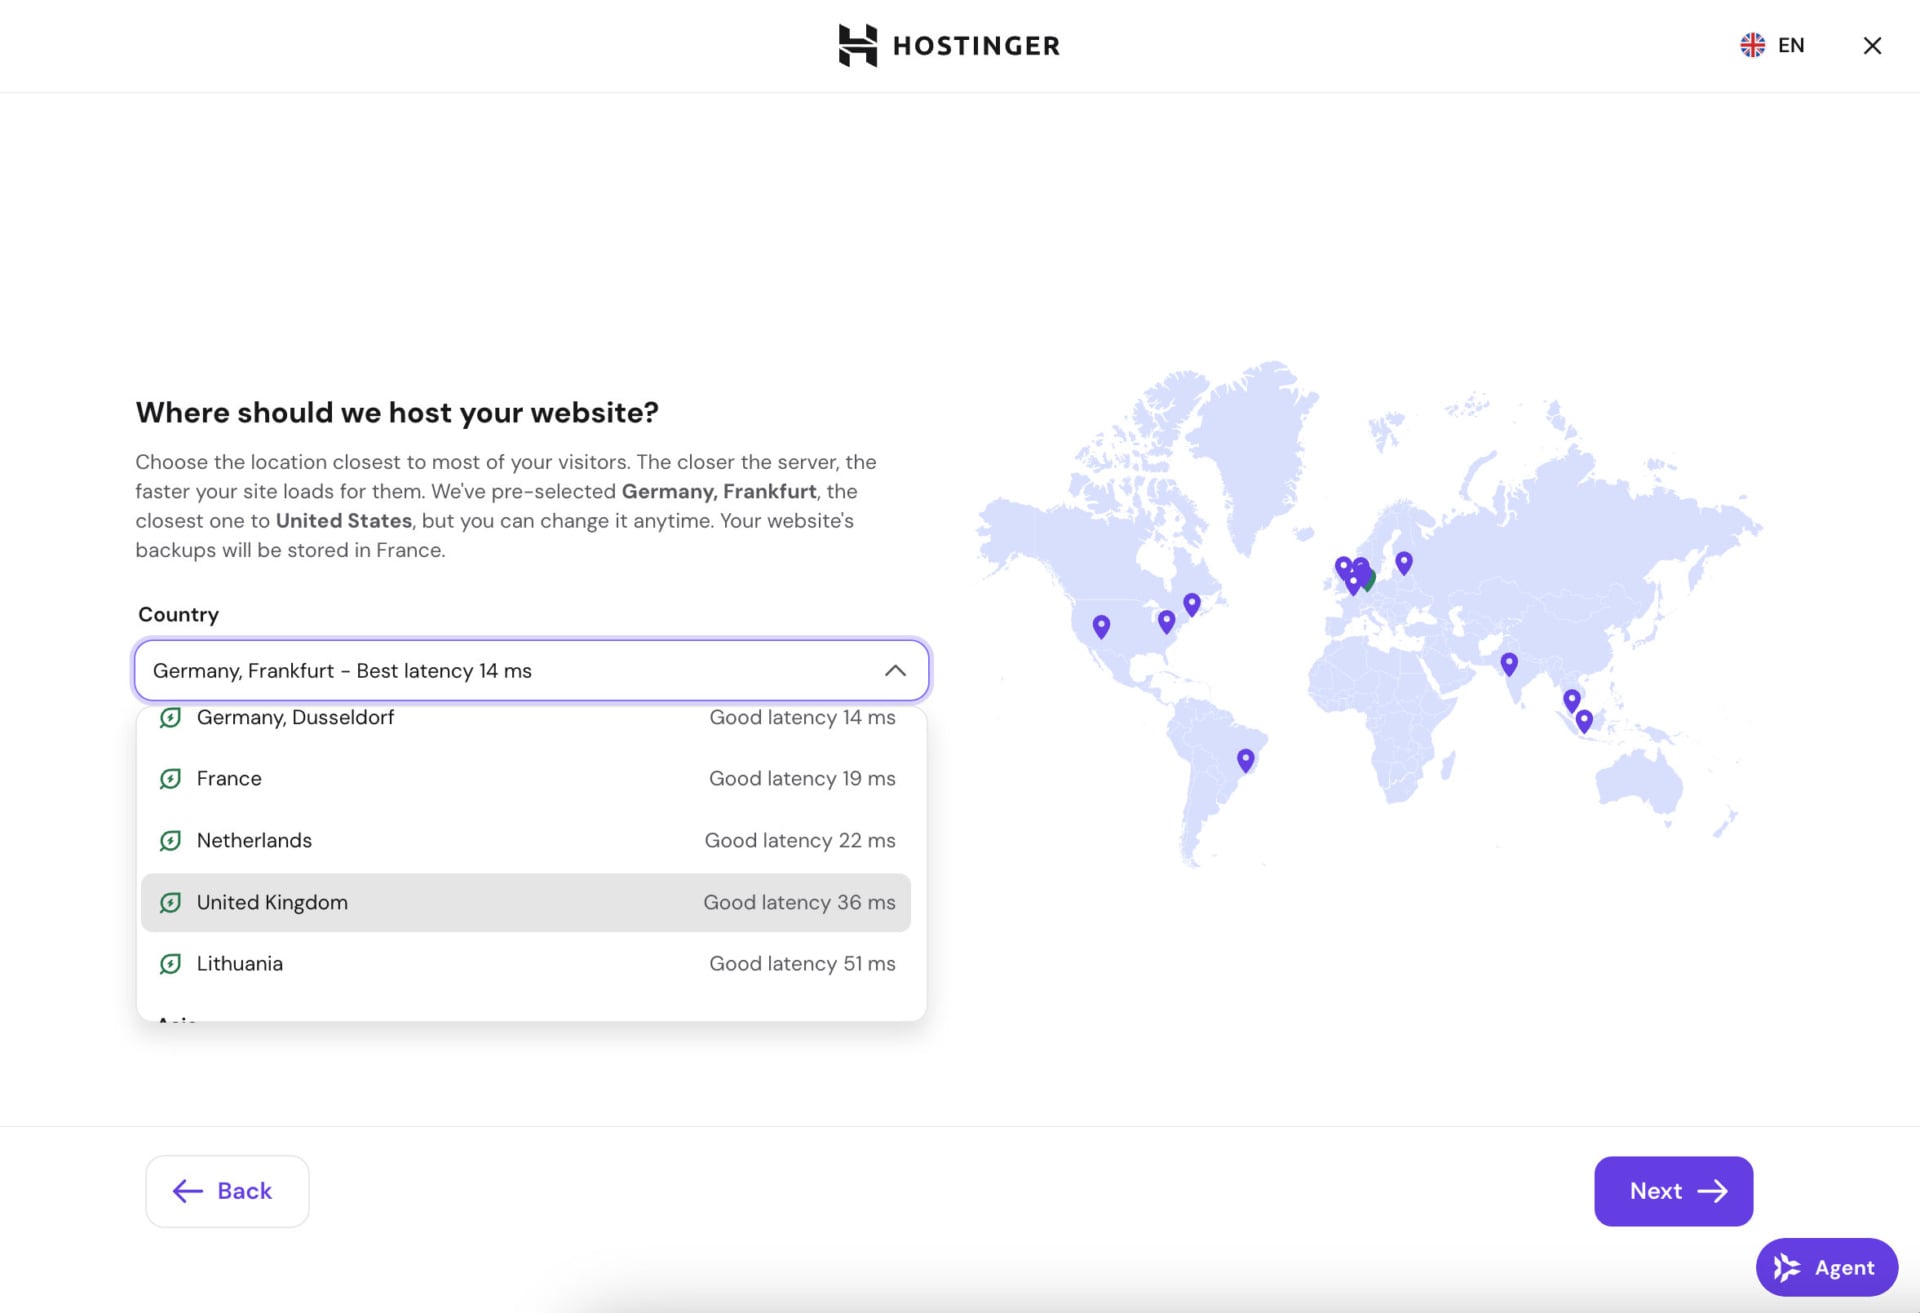Screen dimensions: 1920x1313
Task: Click the map pin in Lithuania region
Action: click(1404, 563)
